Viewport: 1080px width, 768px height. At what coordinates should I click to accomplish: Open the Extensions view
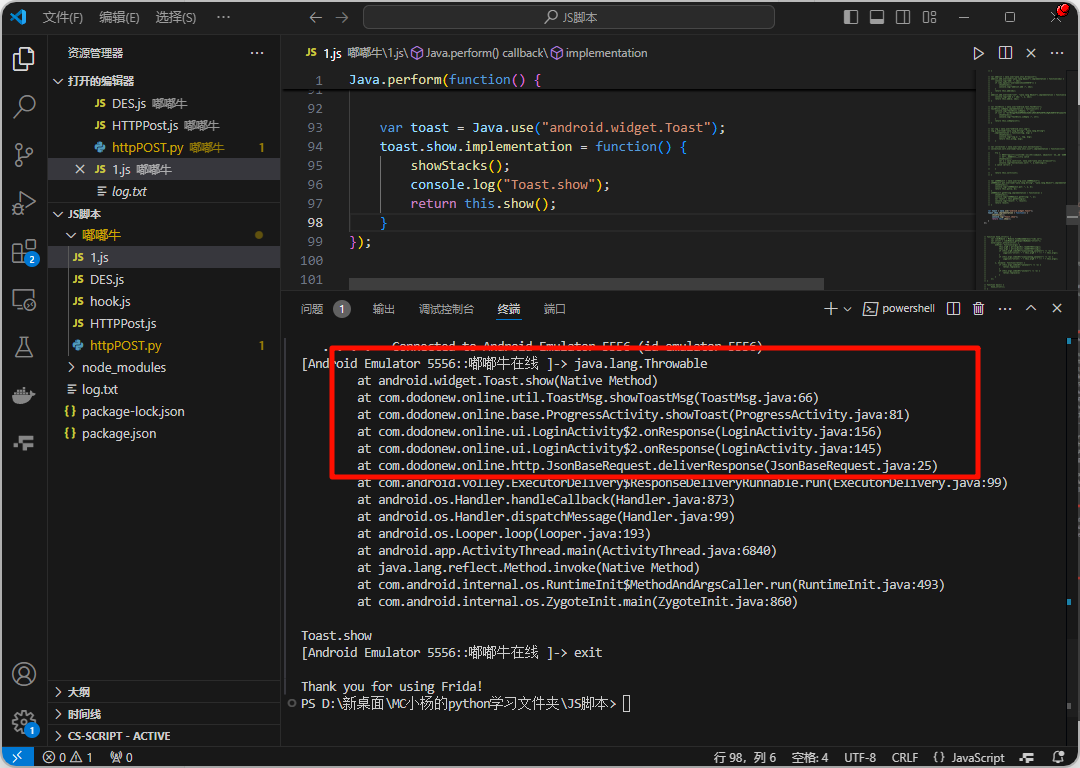[24, 252]
